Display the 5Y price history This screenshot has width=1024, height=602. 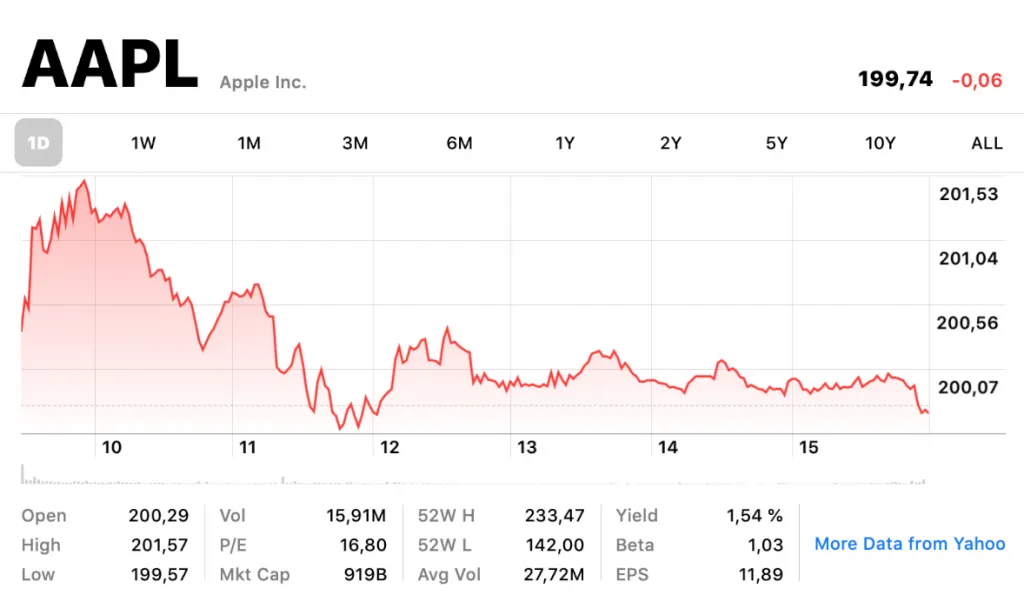[x=776, y=143]
